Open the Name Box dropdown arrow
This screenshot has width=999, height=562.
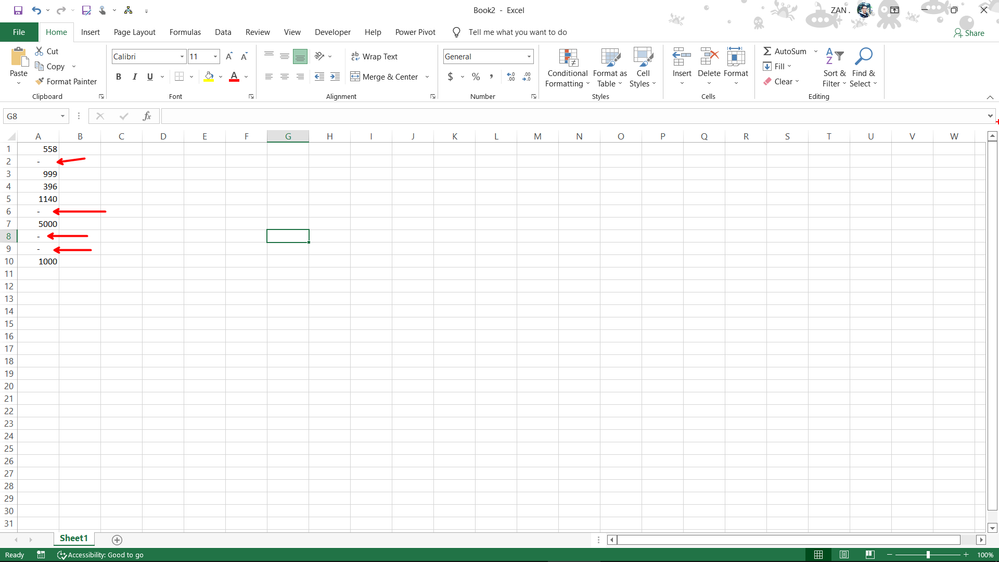tap(62, 116)
